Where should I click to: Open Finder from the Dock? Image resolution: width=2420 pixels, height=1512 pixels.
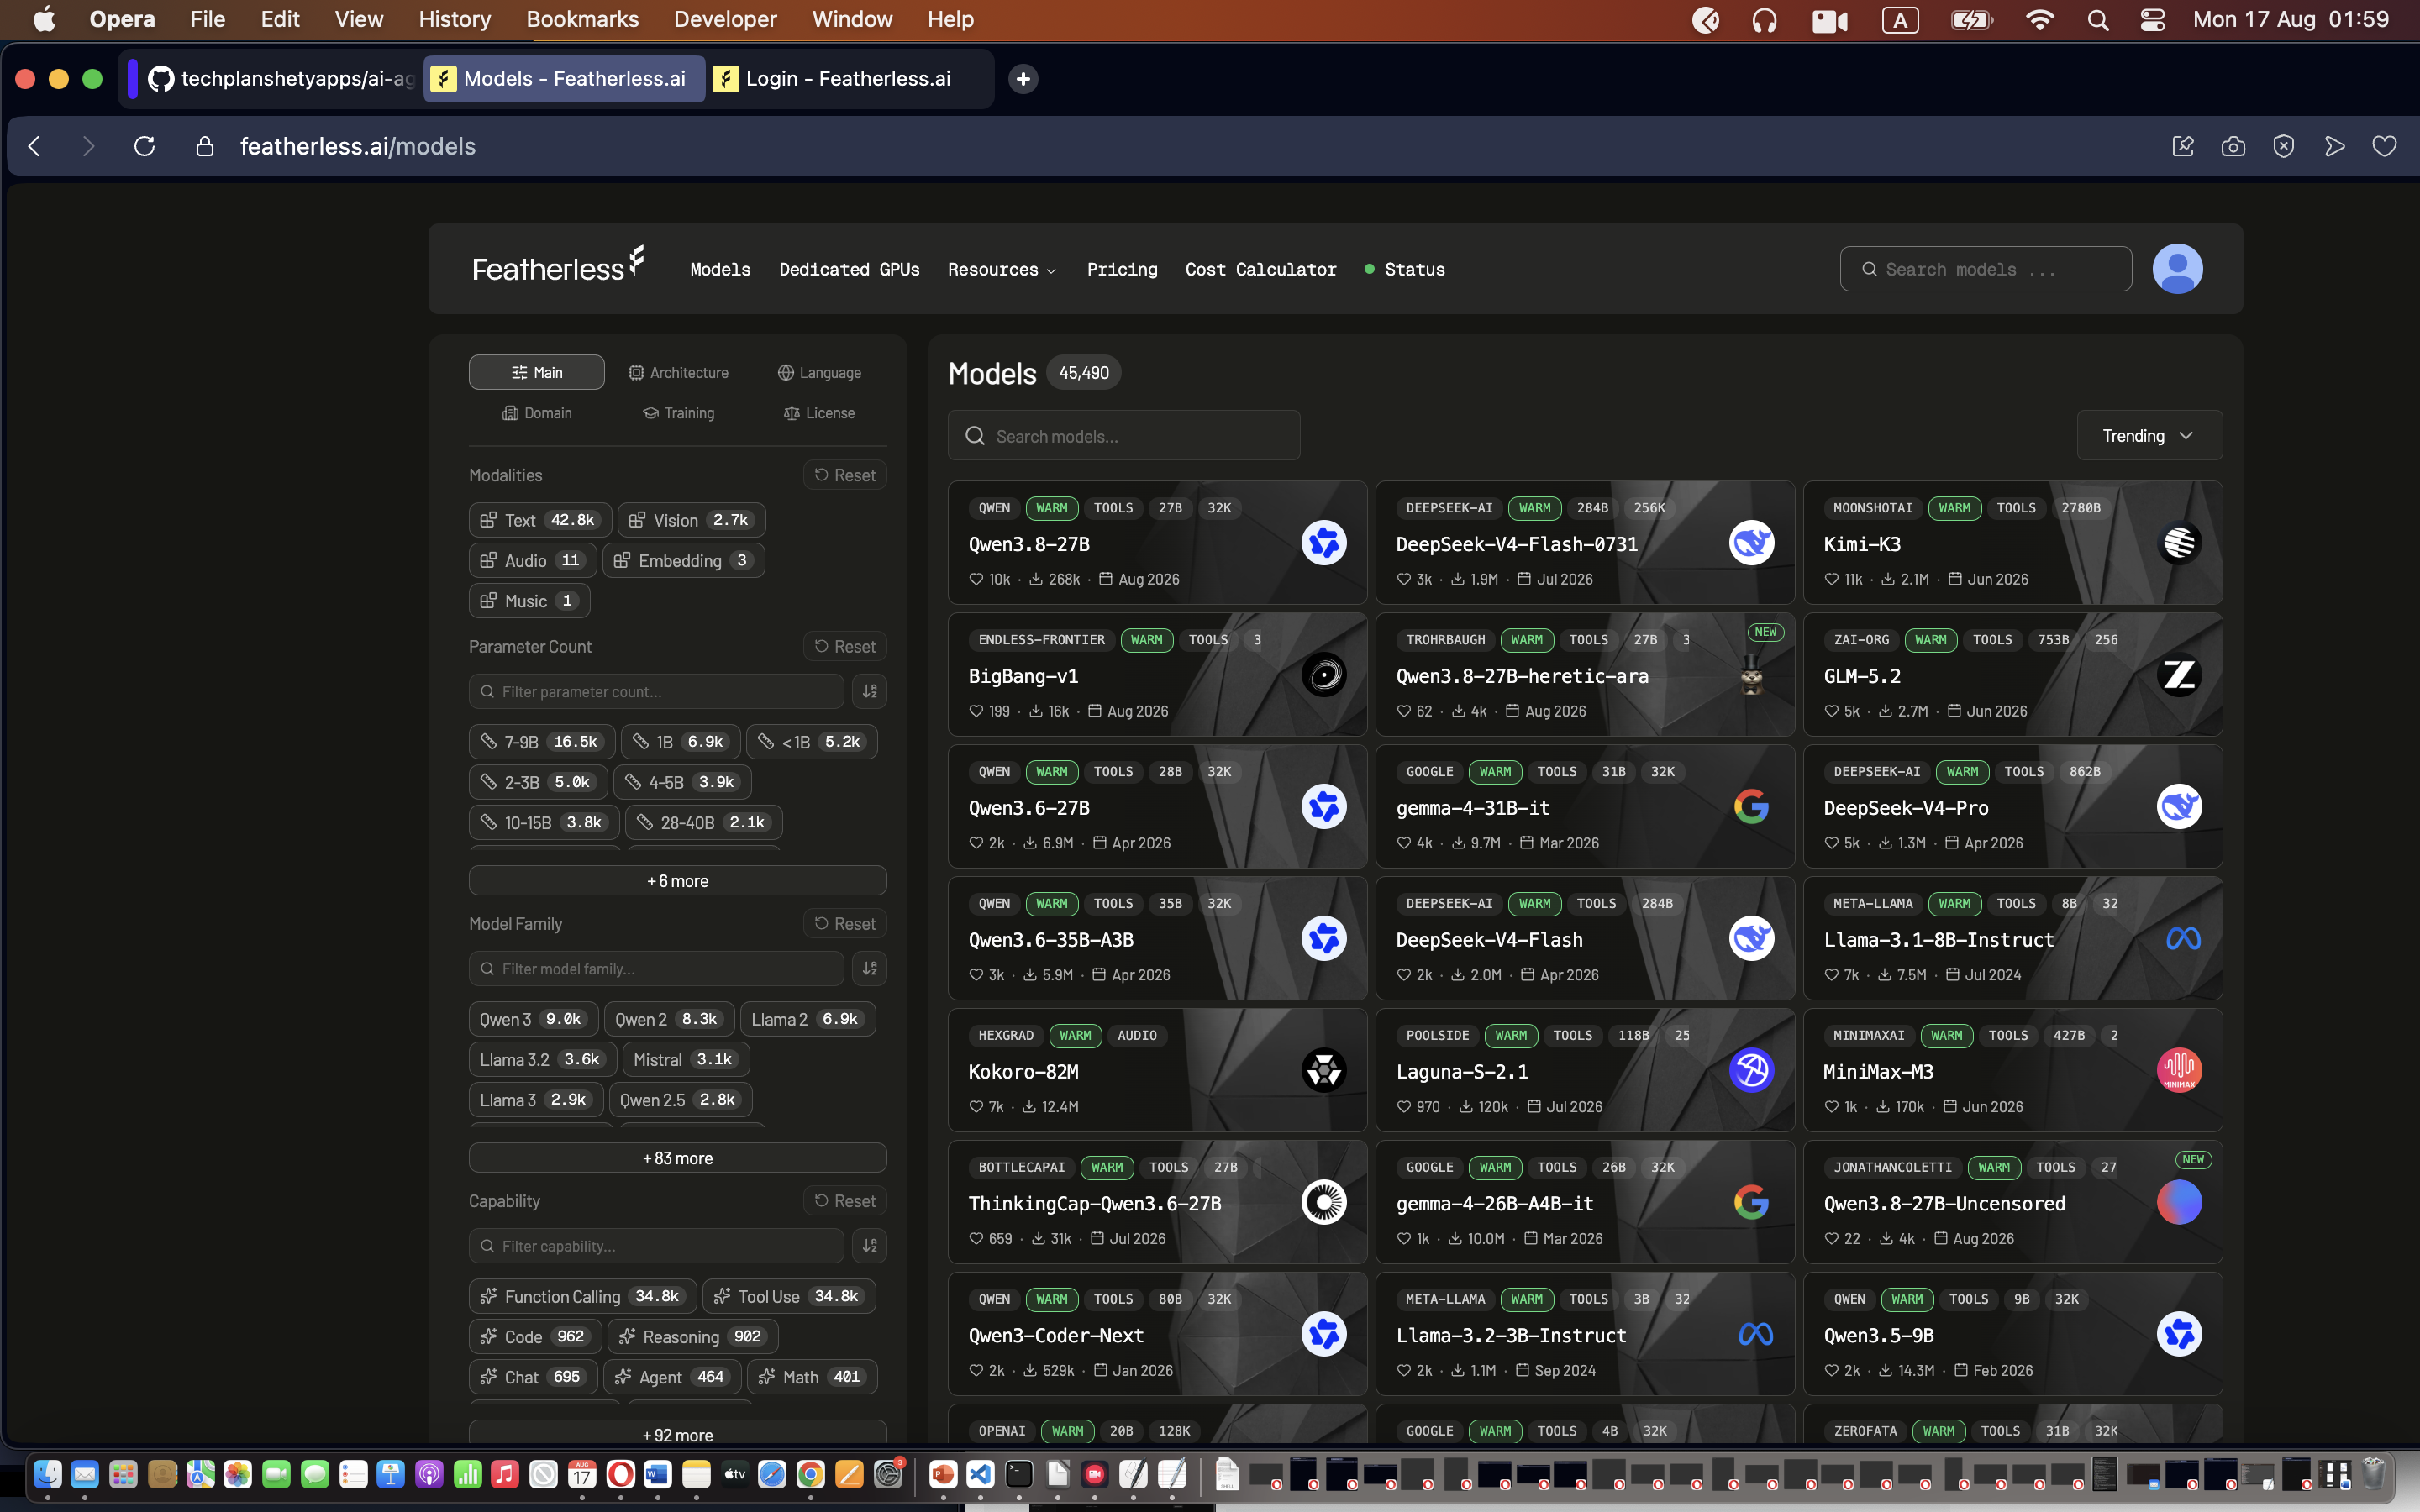pos(47,1474)
